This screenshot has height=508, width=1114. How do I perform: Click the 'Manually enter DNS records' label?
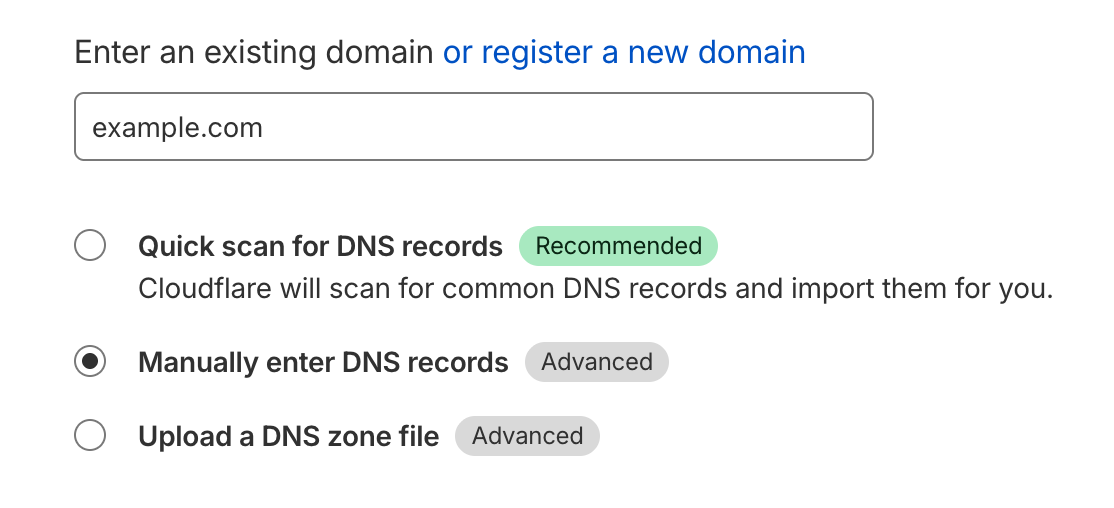coord(323,362)
